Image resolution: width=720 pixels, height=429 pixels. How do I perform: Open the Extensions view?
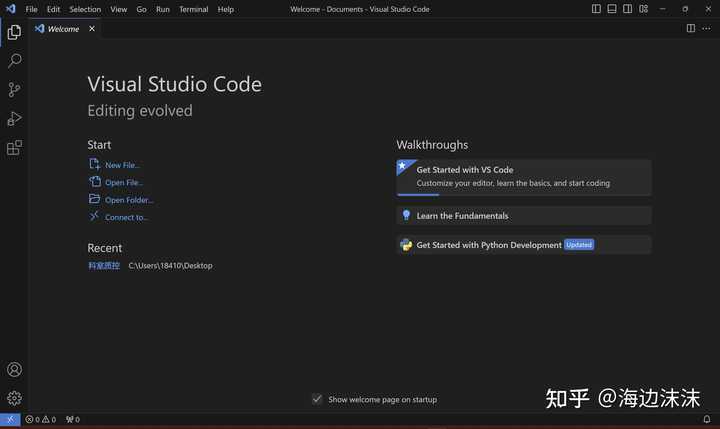tap(14, 147)
